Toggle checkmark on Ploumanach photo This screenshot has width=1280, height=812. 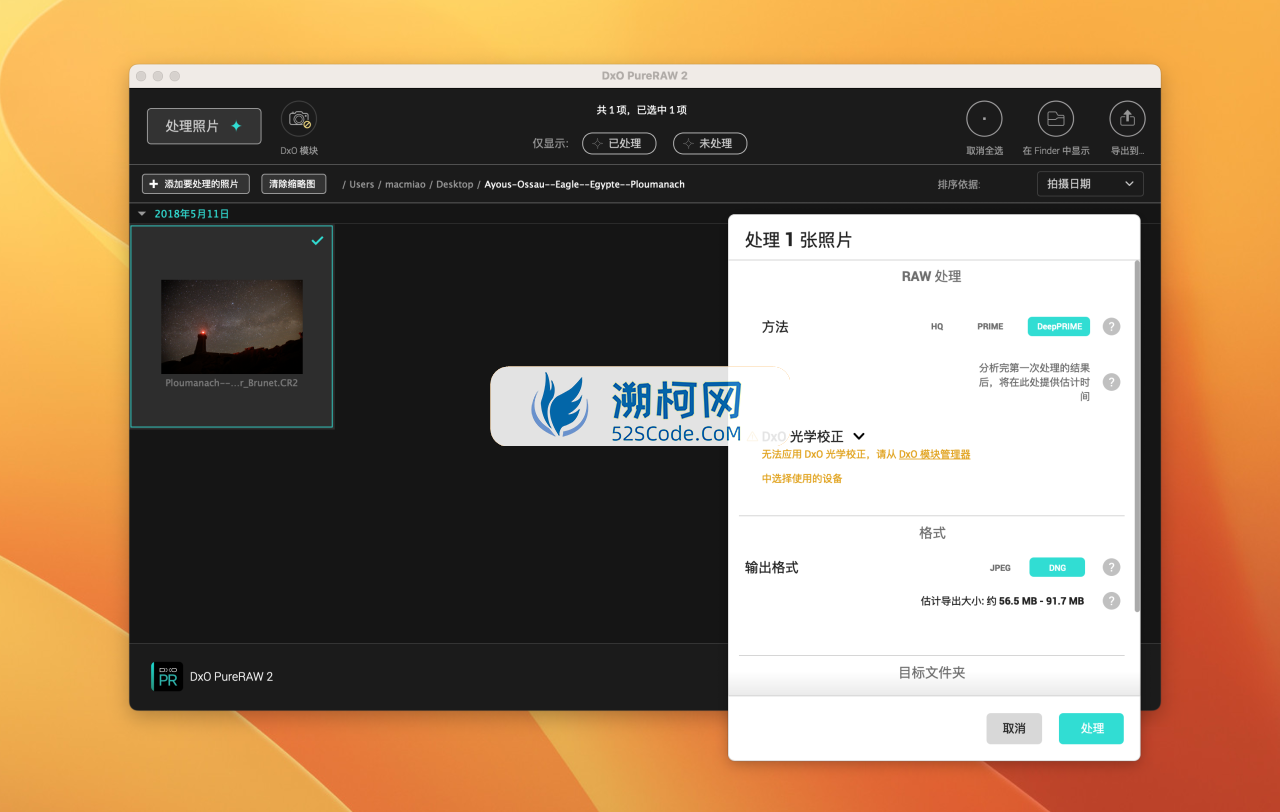pos(317,240)
